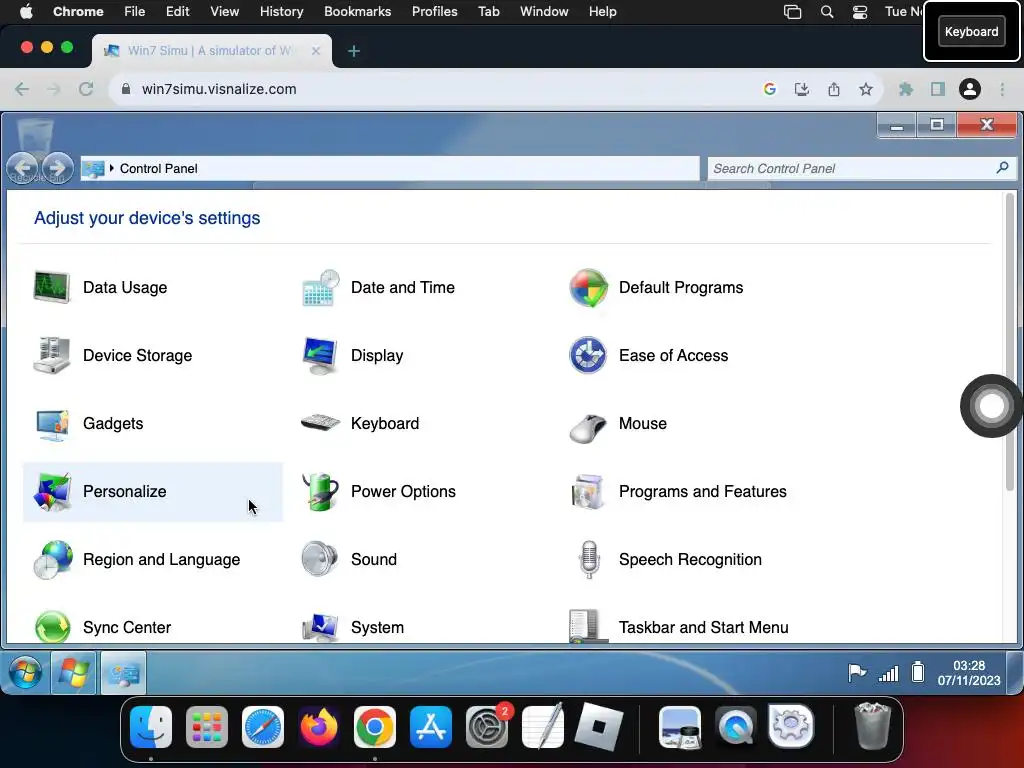Open the Taskbar and Start Menu icon
1024x768 pixels.
588,627
